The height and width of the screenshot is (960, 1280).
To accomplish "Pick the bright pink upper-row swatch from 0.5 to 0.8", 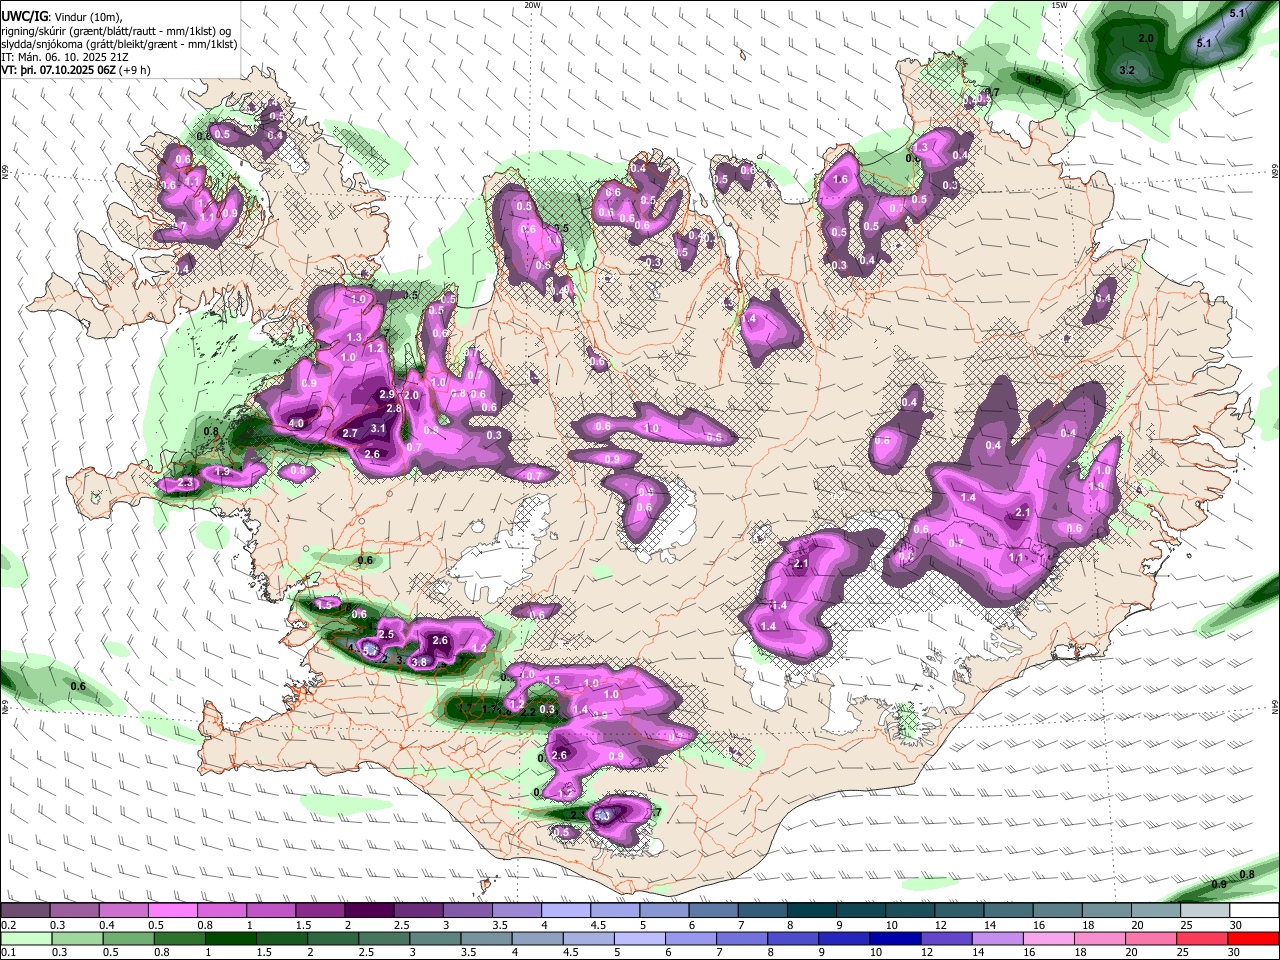I will point(172,910).
